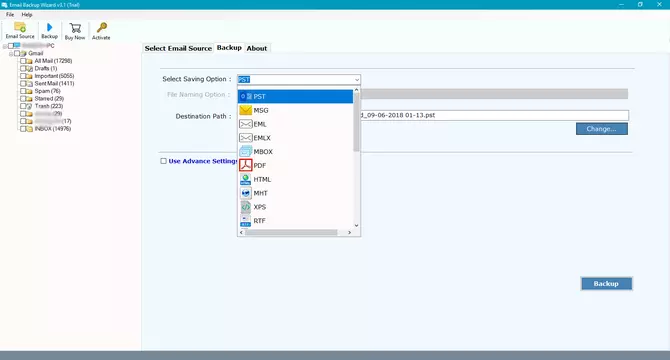Click the Important (5055) folder label
The height and width of the screenshot is (360, 670).
click(54, 76)
